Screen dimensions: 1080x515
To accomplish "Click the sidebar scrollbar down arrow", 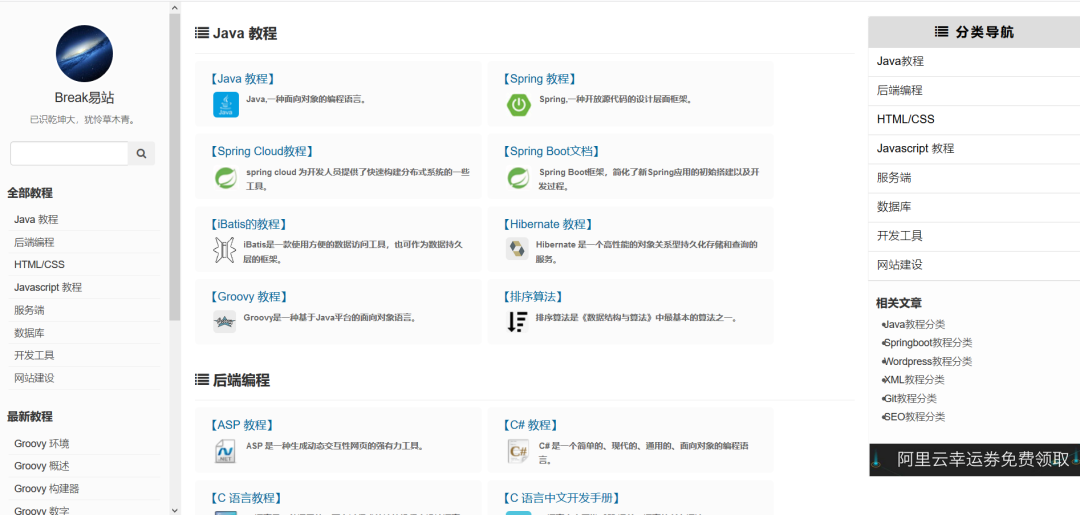I will click(174, 509).
